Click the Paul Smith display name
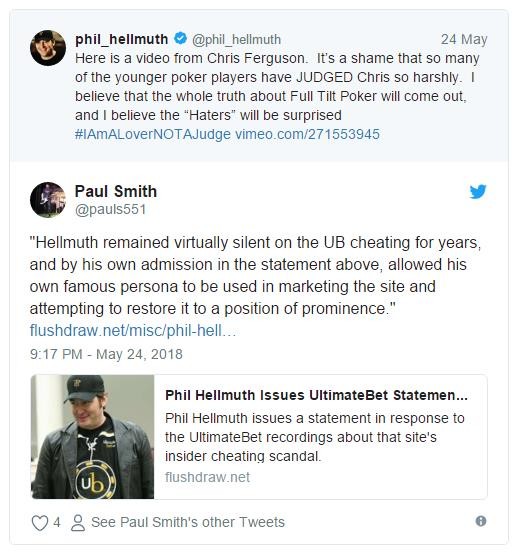Screen dimensions: 518x559 tap(116, 191)
